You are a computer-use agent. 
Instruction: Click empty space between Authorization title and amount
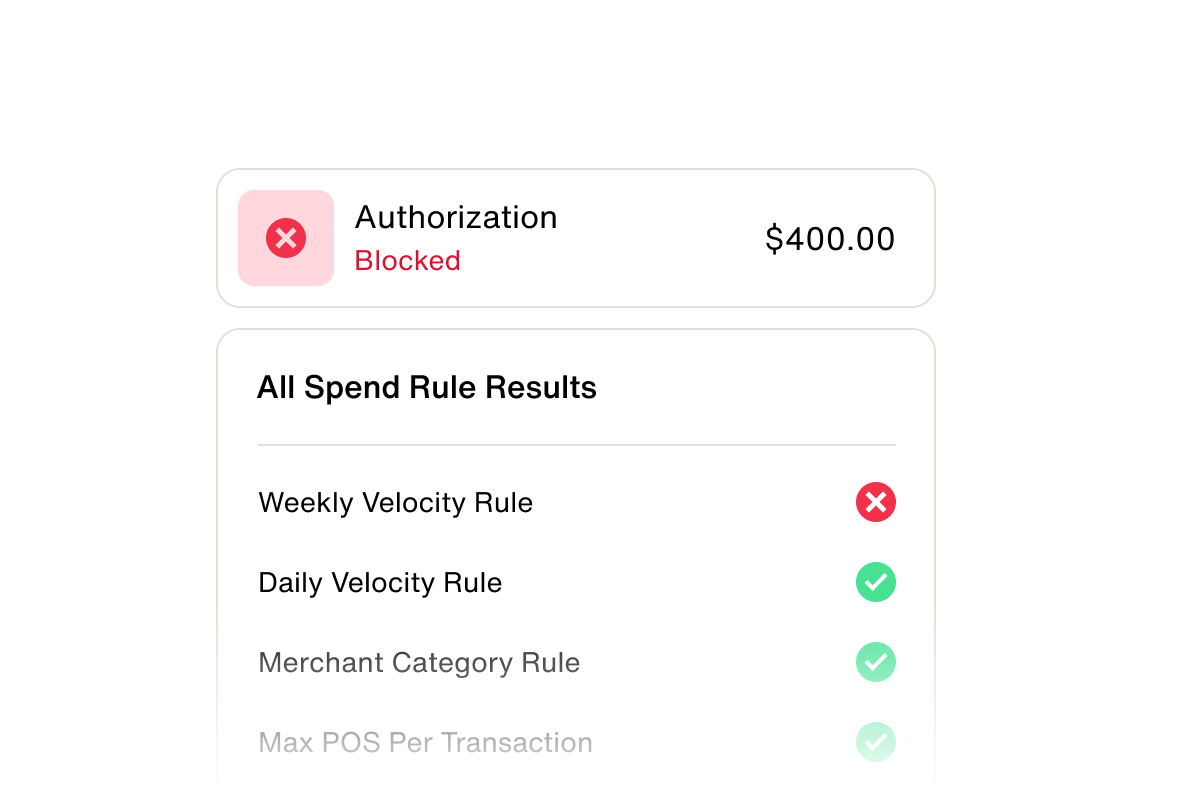[660, 239]
